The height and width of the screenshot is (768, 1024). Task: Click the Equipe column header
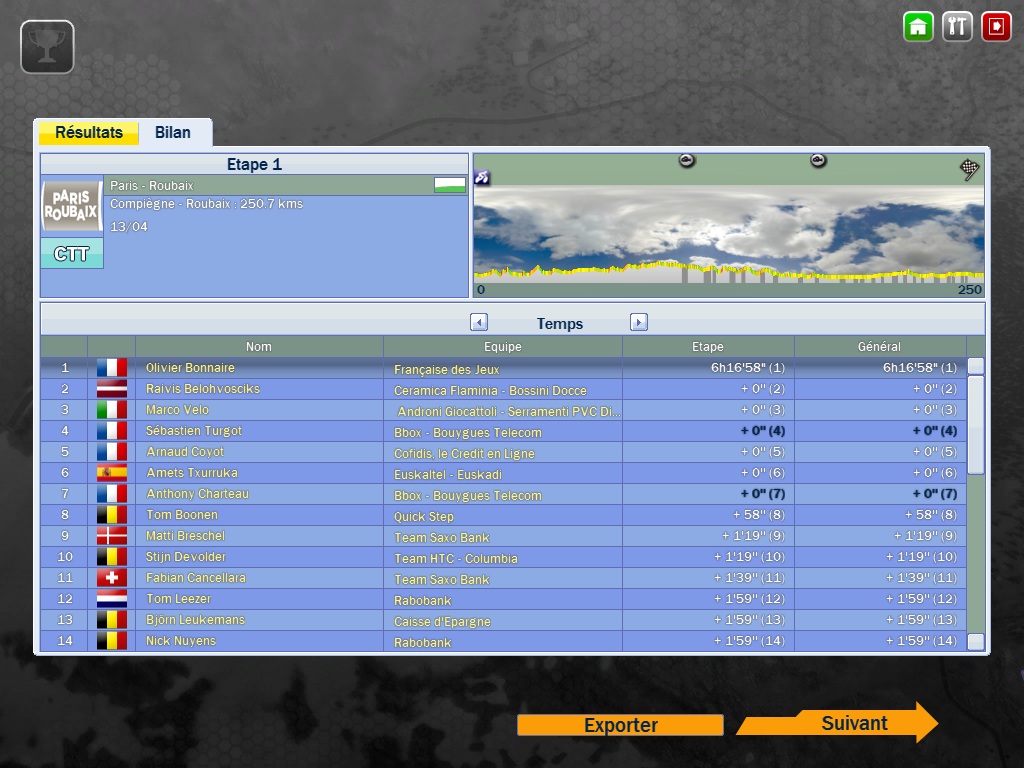(x=502, y=347)
